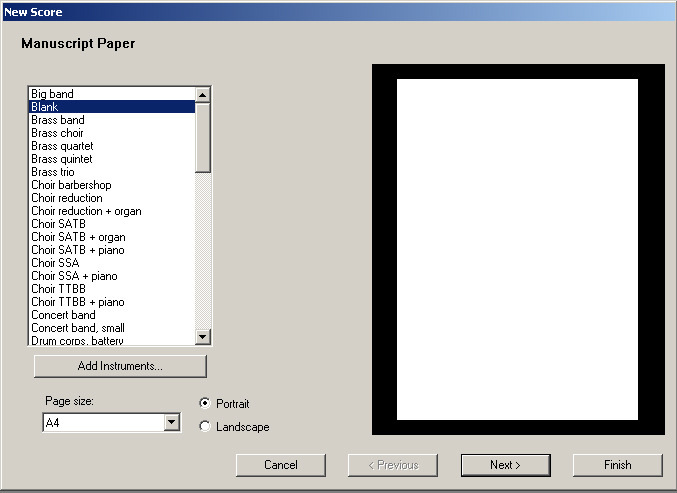
Task: Choose Brass band from the list
Action: [x=112, y=120]
